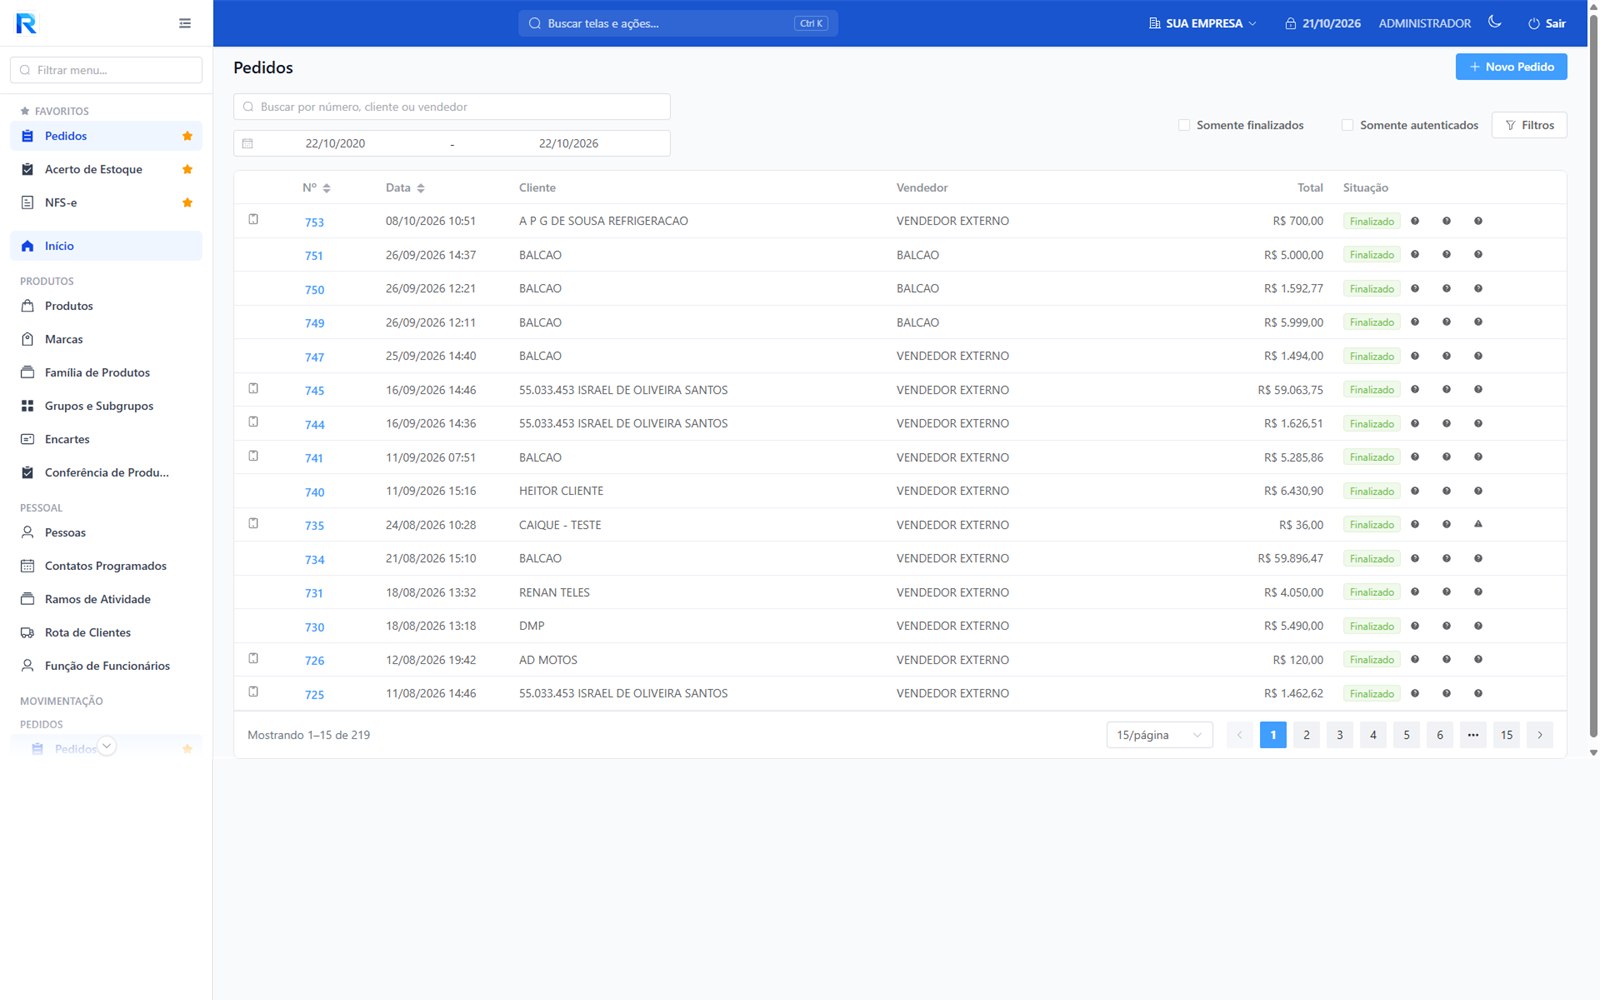Enable Somente autenticados checkbox

pos(1347,125)
